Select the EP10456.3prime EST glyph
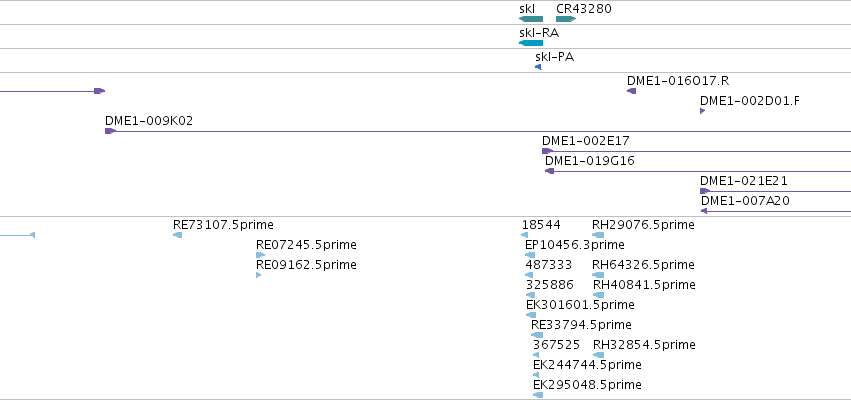Screen dimensions: 851x400 pyautogui.click(x=530, y=255)
